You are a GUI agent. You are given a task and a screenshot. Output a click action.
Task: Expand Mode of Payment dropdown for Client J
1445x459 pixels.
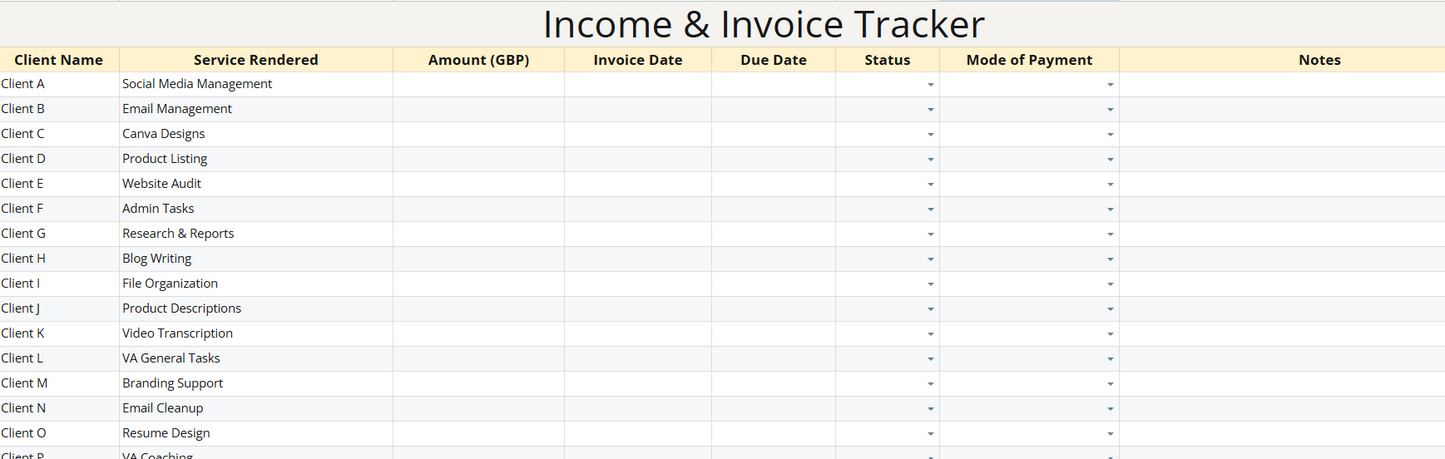(x=1110, y=310)
